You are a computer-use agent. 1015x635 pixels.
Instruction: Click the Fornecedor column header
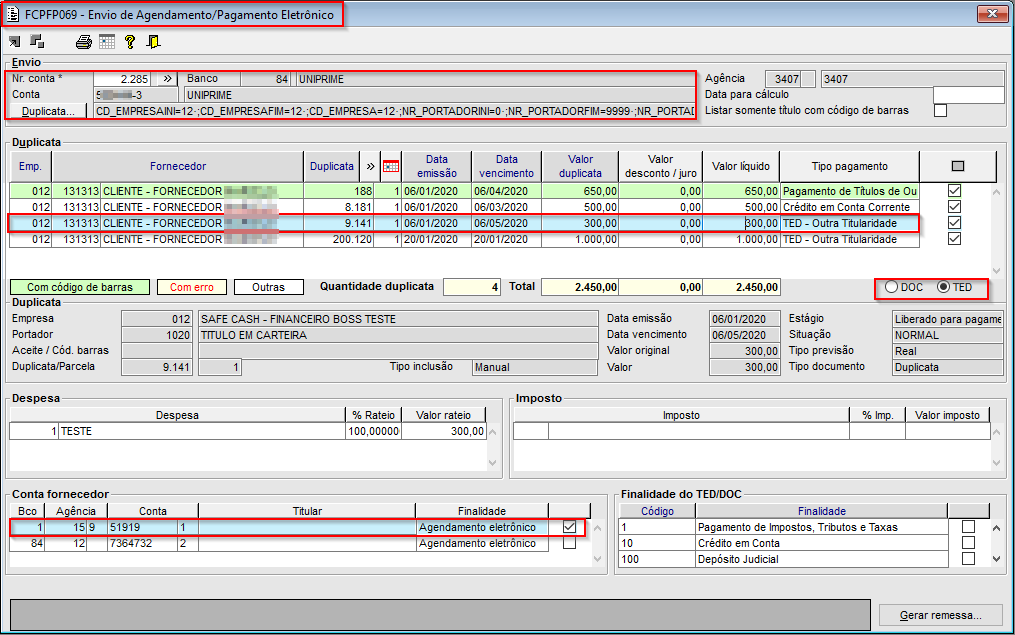click(x=178, y=166)
